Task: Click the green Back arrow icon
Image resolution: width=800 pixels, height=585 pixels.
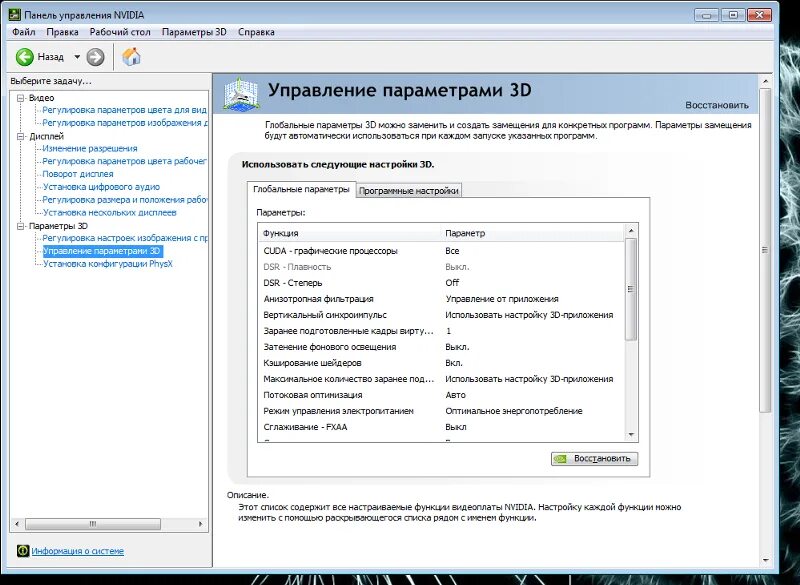Action: (24, 57)
